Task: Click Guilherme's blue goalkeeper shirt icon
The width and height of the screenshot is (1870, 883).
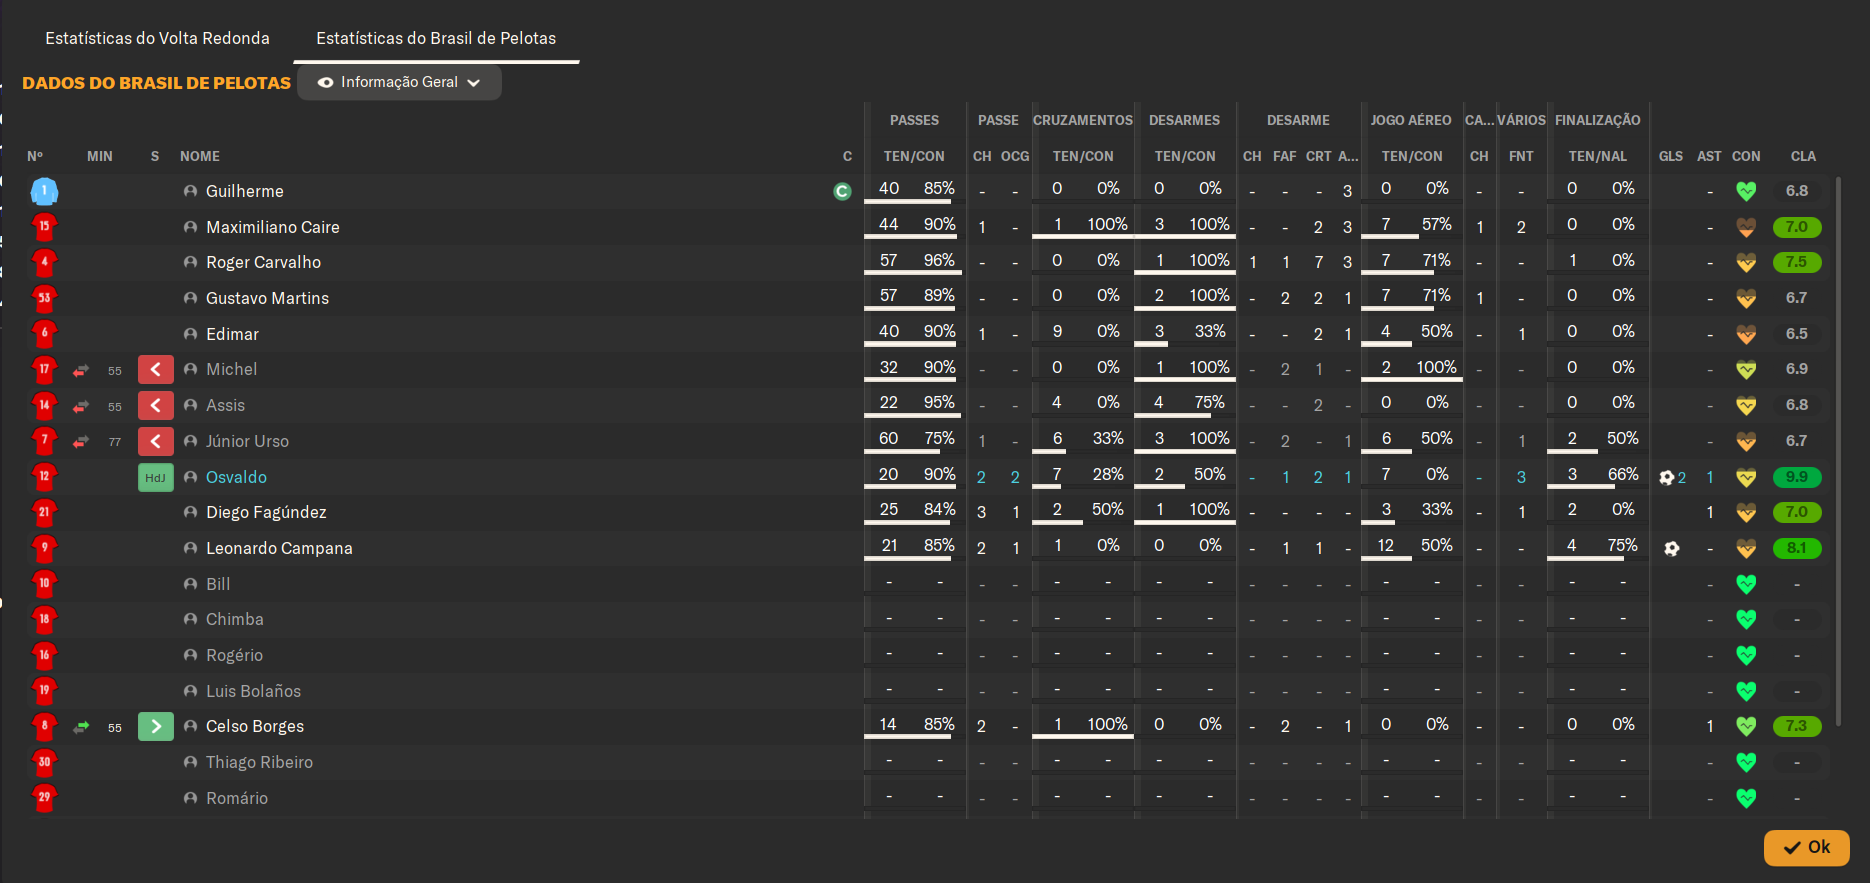Action: click(44, 191)
